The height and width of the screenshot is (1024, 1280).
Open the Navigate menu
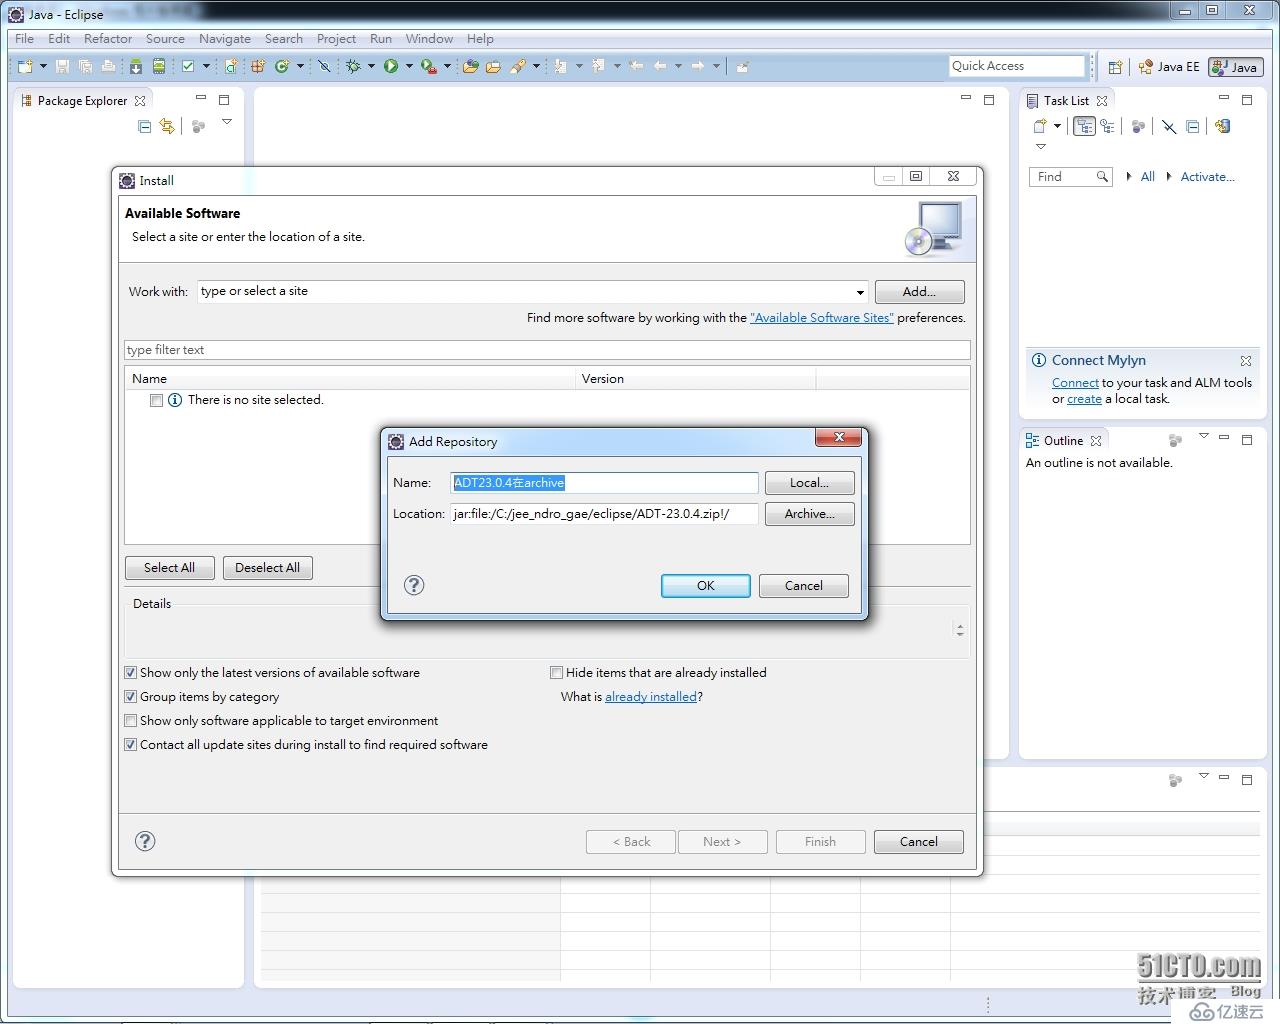click(x=225, y=39)
